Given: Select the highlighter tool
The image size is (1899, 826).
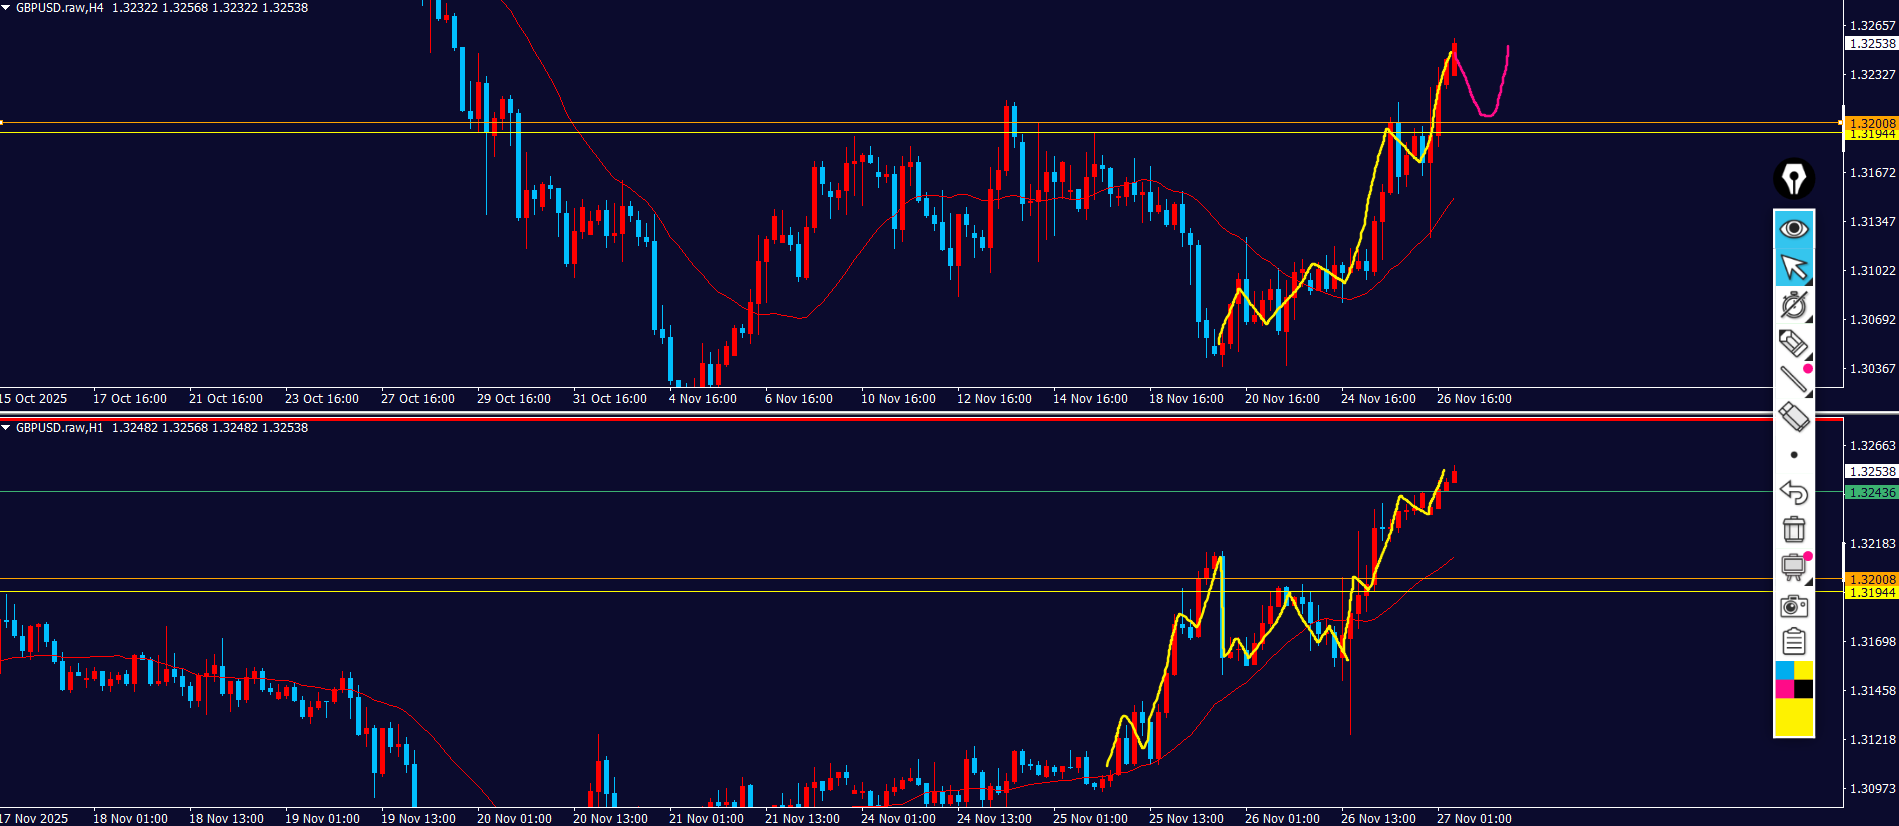Looking at the screenshot, I should (1794, 343).
